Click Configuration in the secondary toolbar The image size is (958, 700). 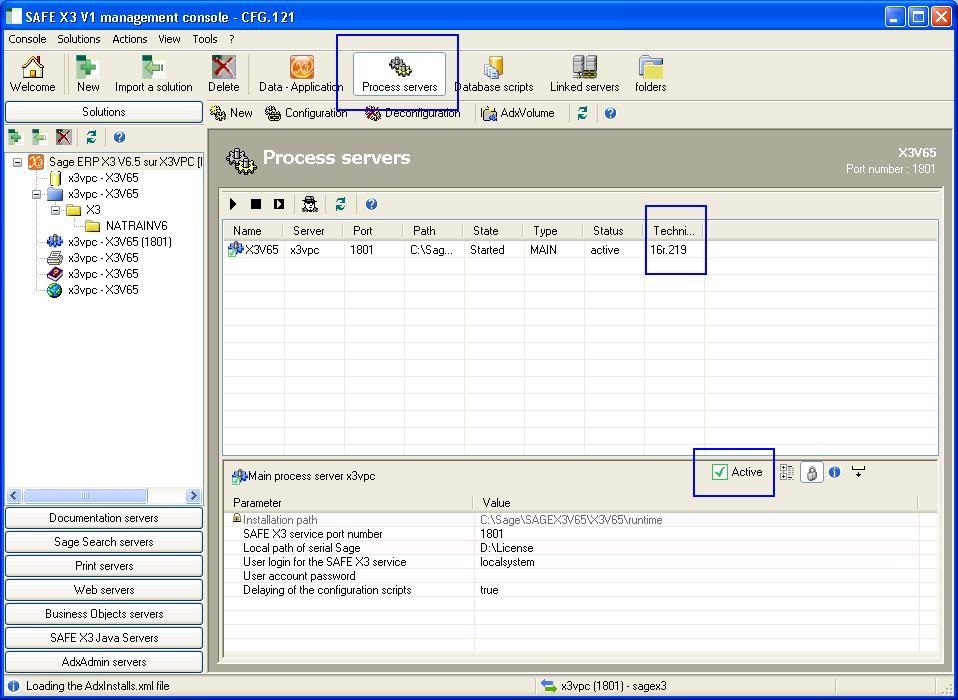coord(306,113)
